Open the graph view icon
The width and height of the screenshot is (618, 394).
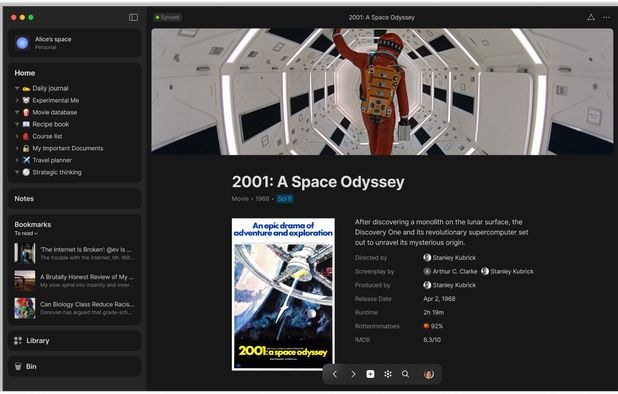tap(388, 374)
